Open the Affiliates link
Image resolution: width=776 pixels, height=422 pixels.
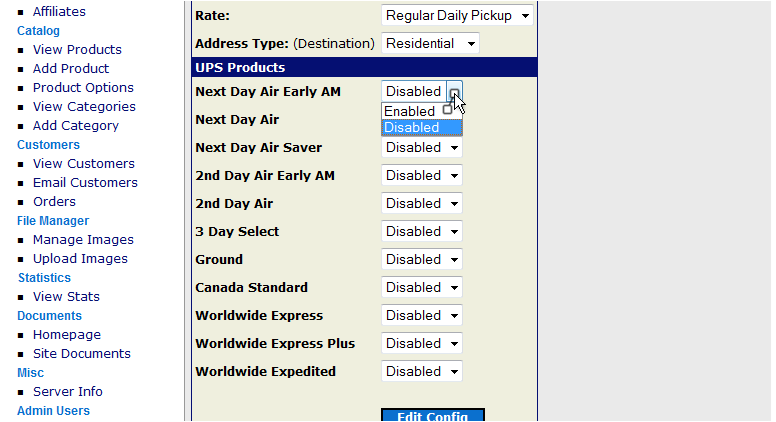(x=59, y=11)
